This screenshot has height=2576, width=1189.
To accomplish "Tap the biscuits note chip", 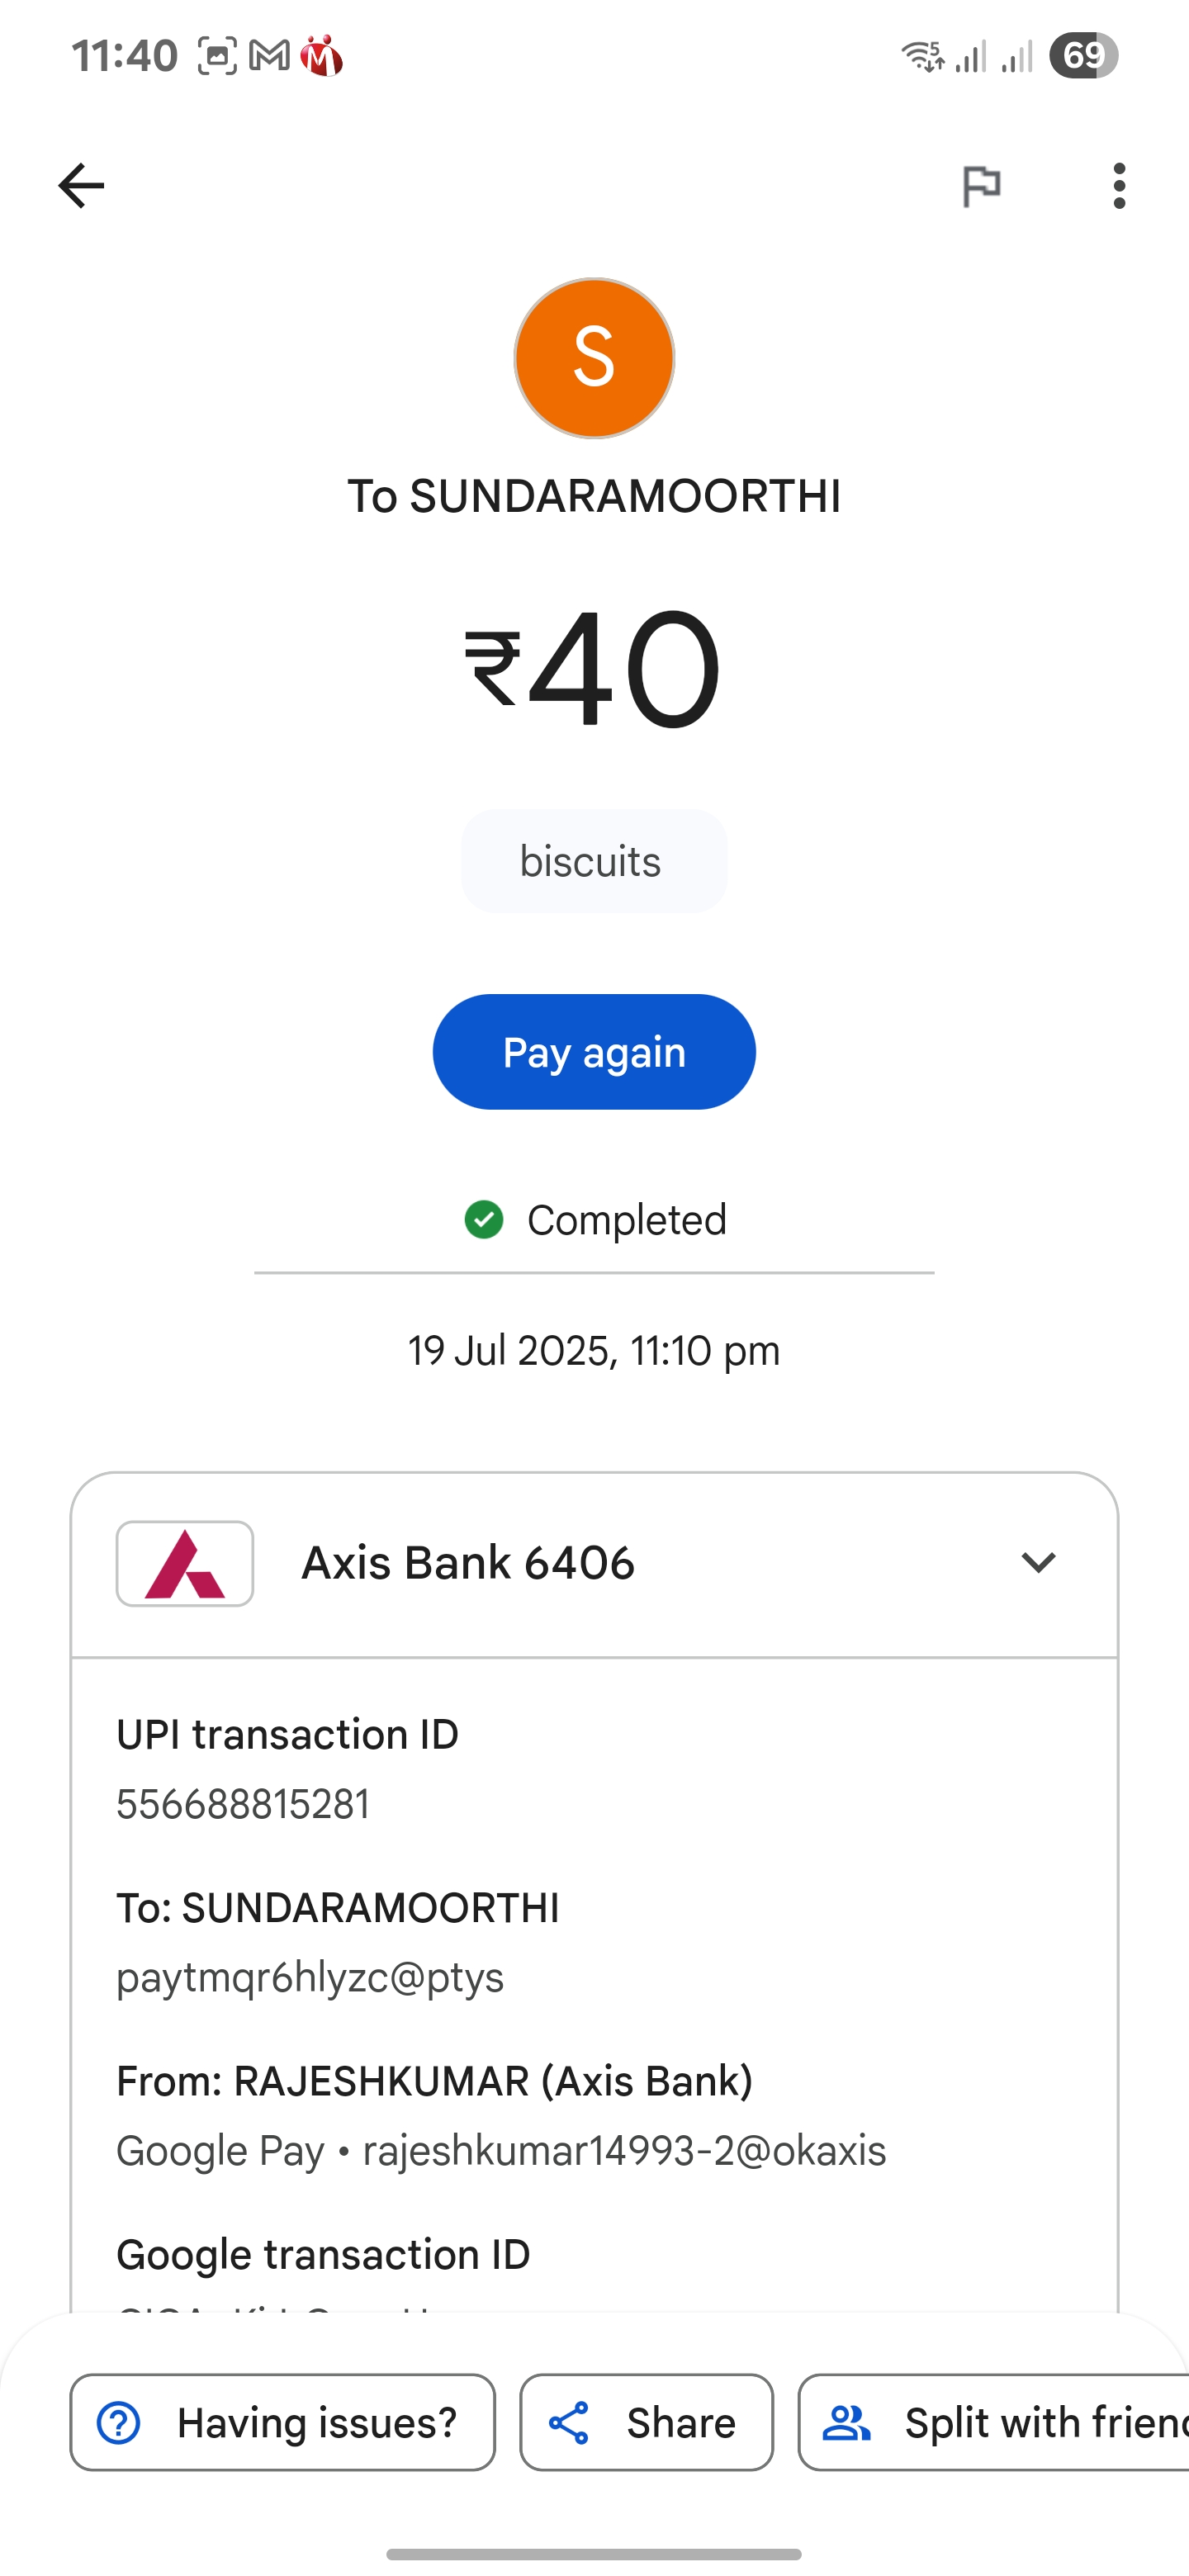I will 594,861.
